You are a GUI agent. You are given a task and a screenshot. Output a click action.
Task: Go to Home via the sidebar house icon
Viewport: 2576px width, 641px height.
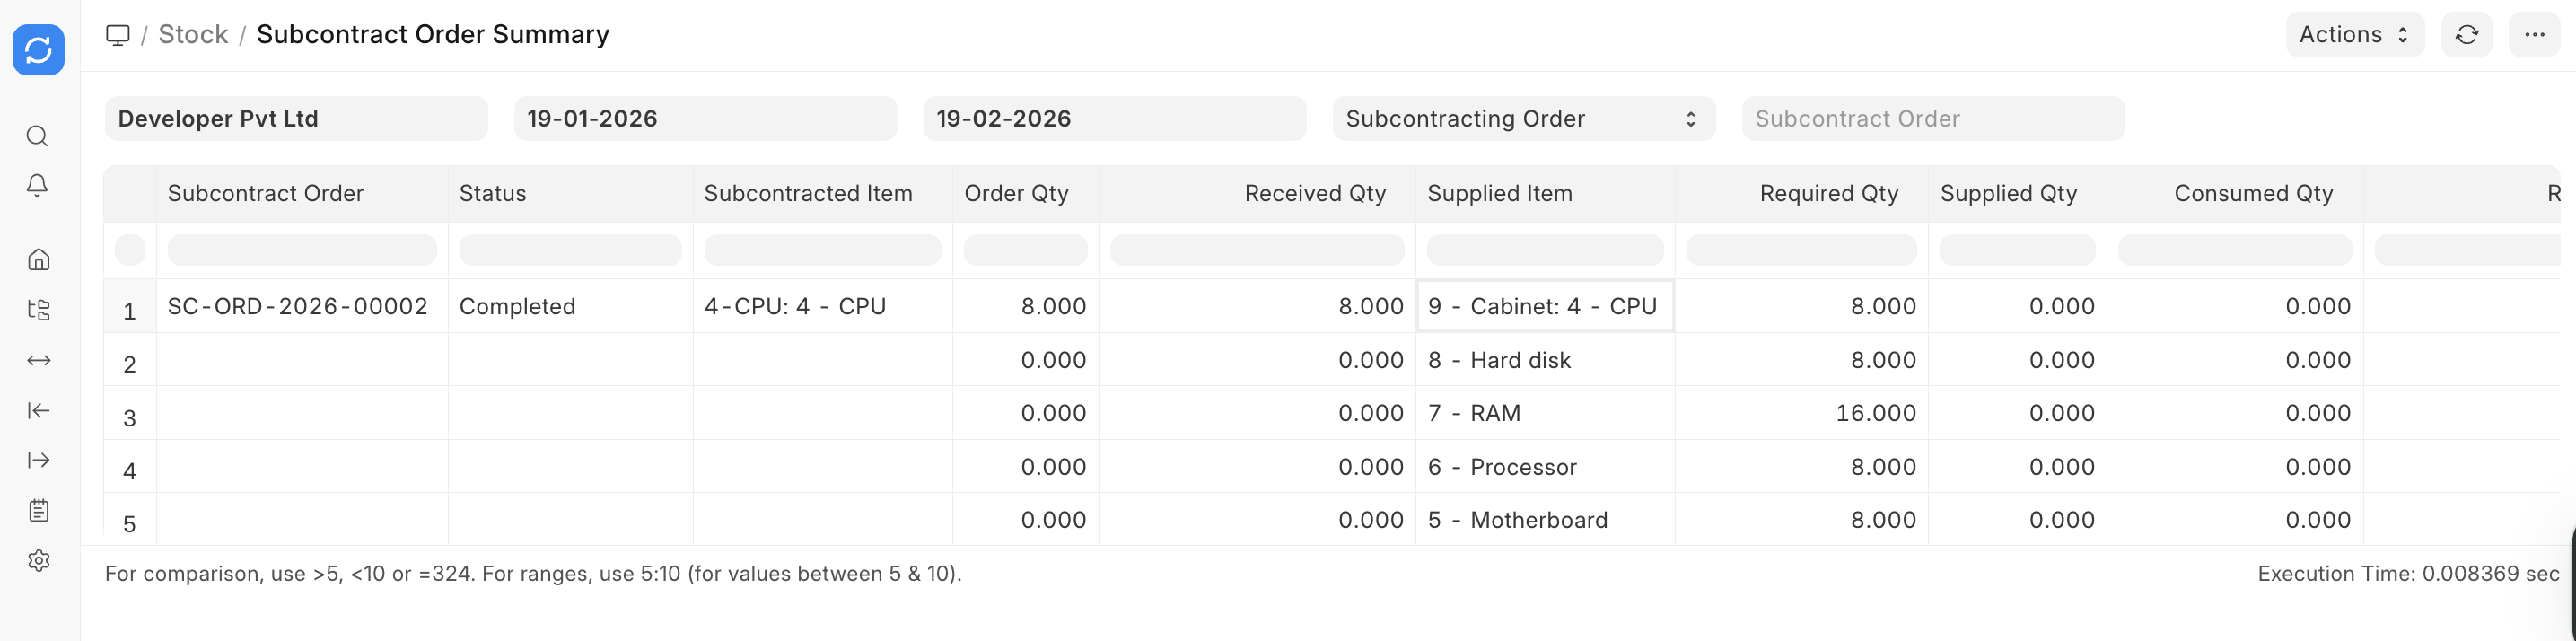click(x=38, y=260)
